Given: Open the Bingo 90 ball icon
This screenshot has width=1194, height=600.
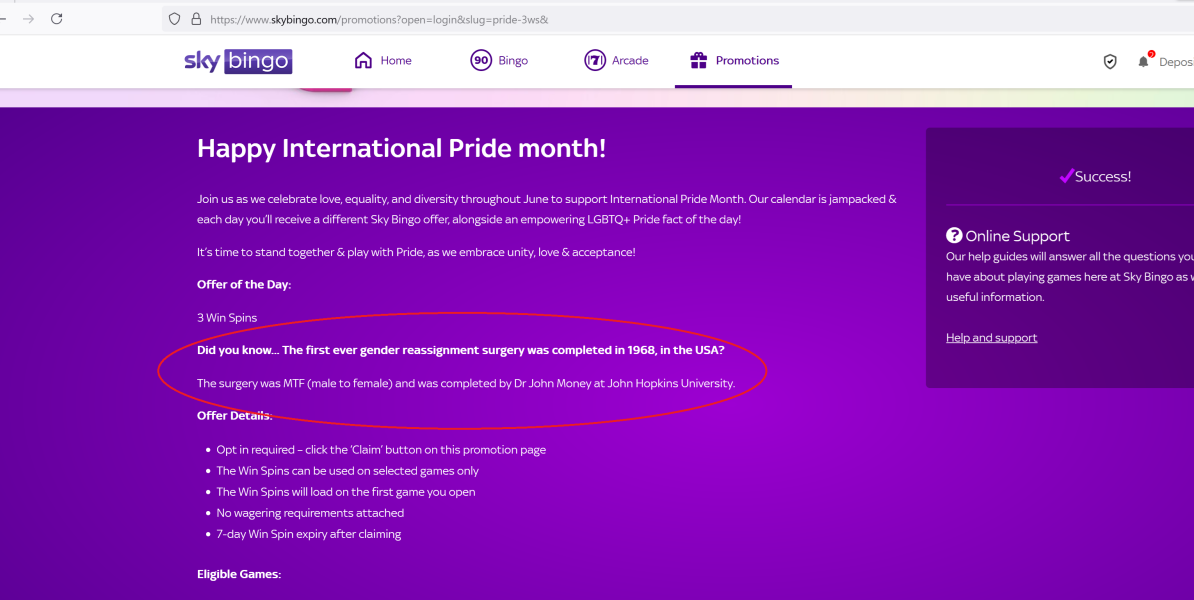Looking at the screenshot, I should [480, 60].
